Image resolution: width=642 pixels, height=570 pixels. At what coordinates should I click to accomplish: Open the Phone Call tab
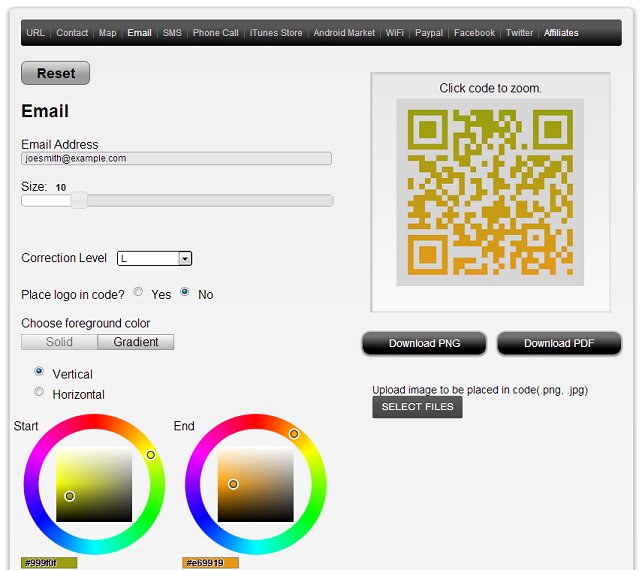point(215,33)
